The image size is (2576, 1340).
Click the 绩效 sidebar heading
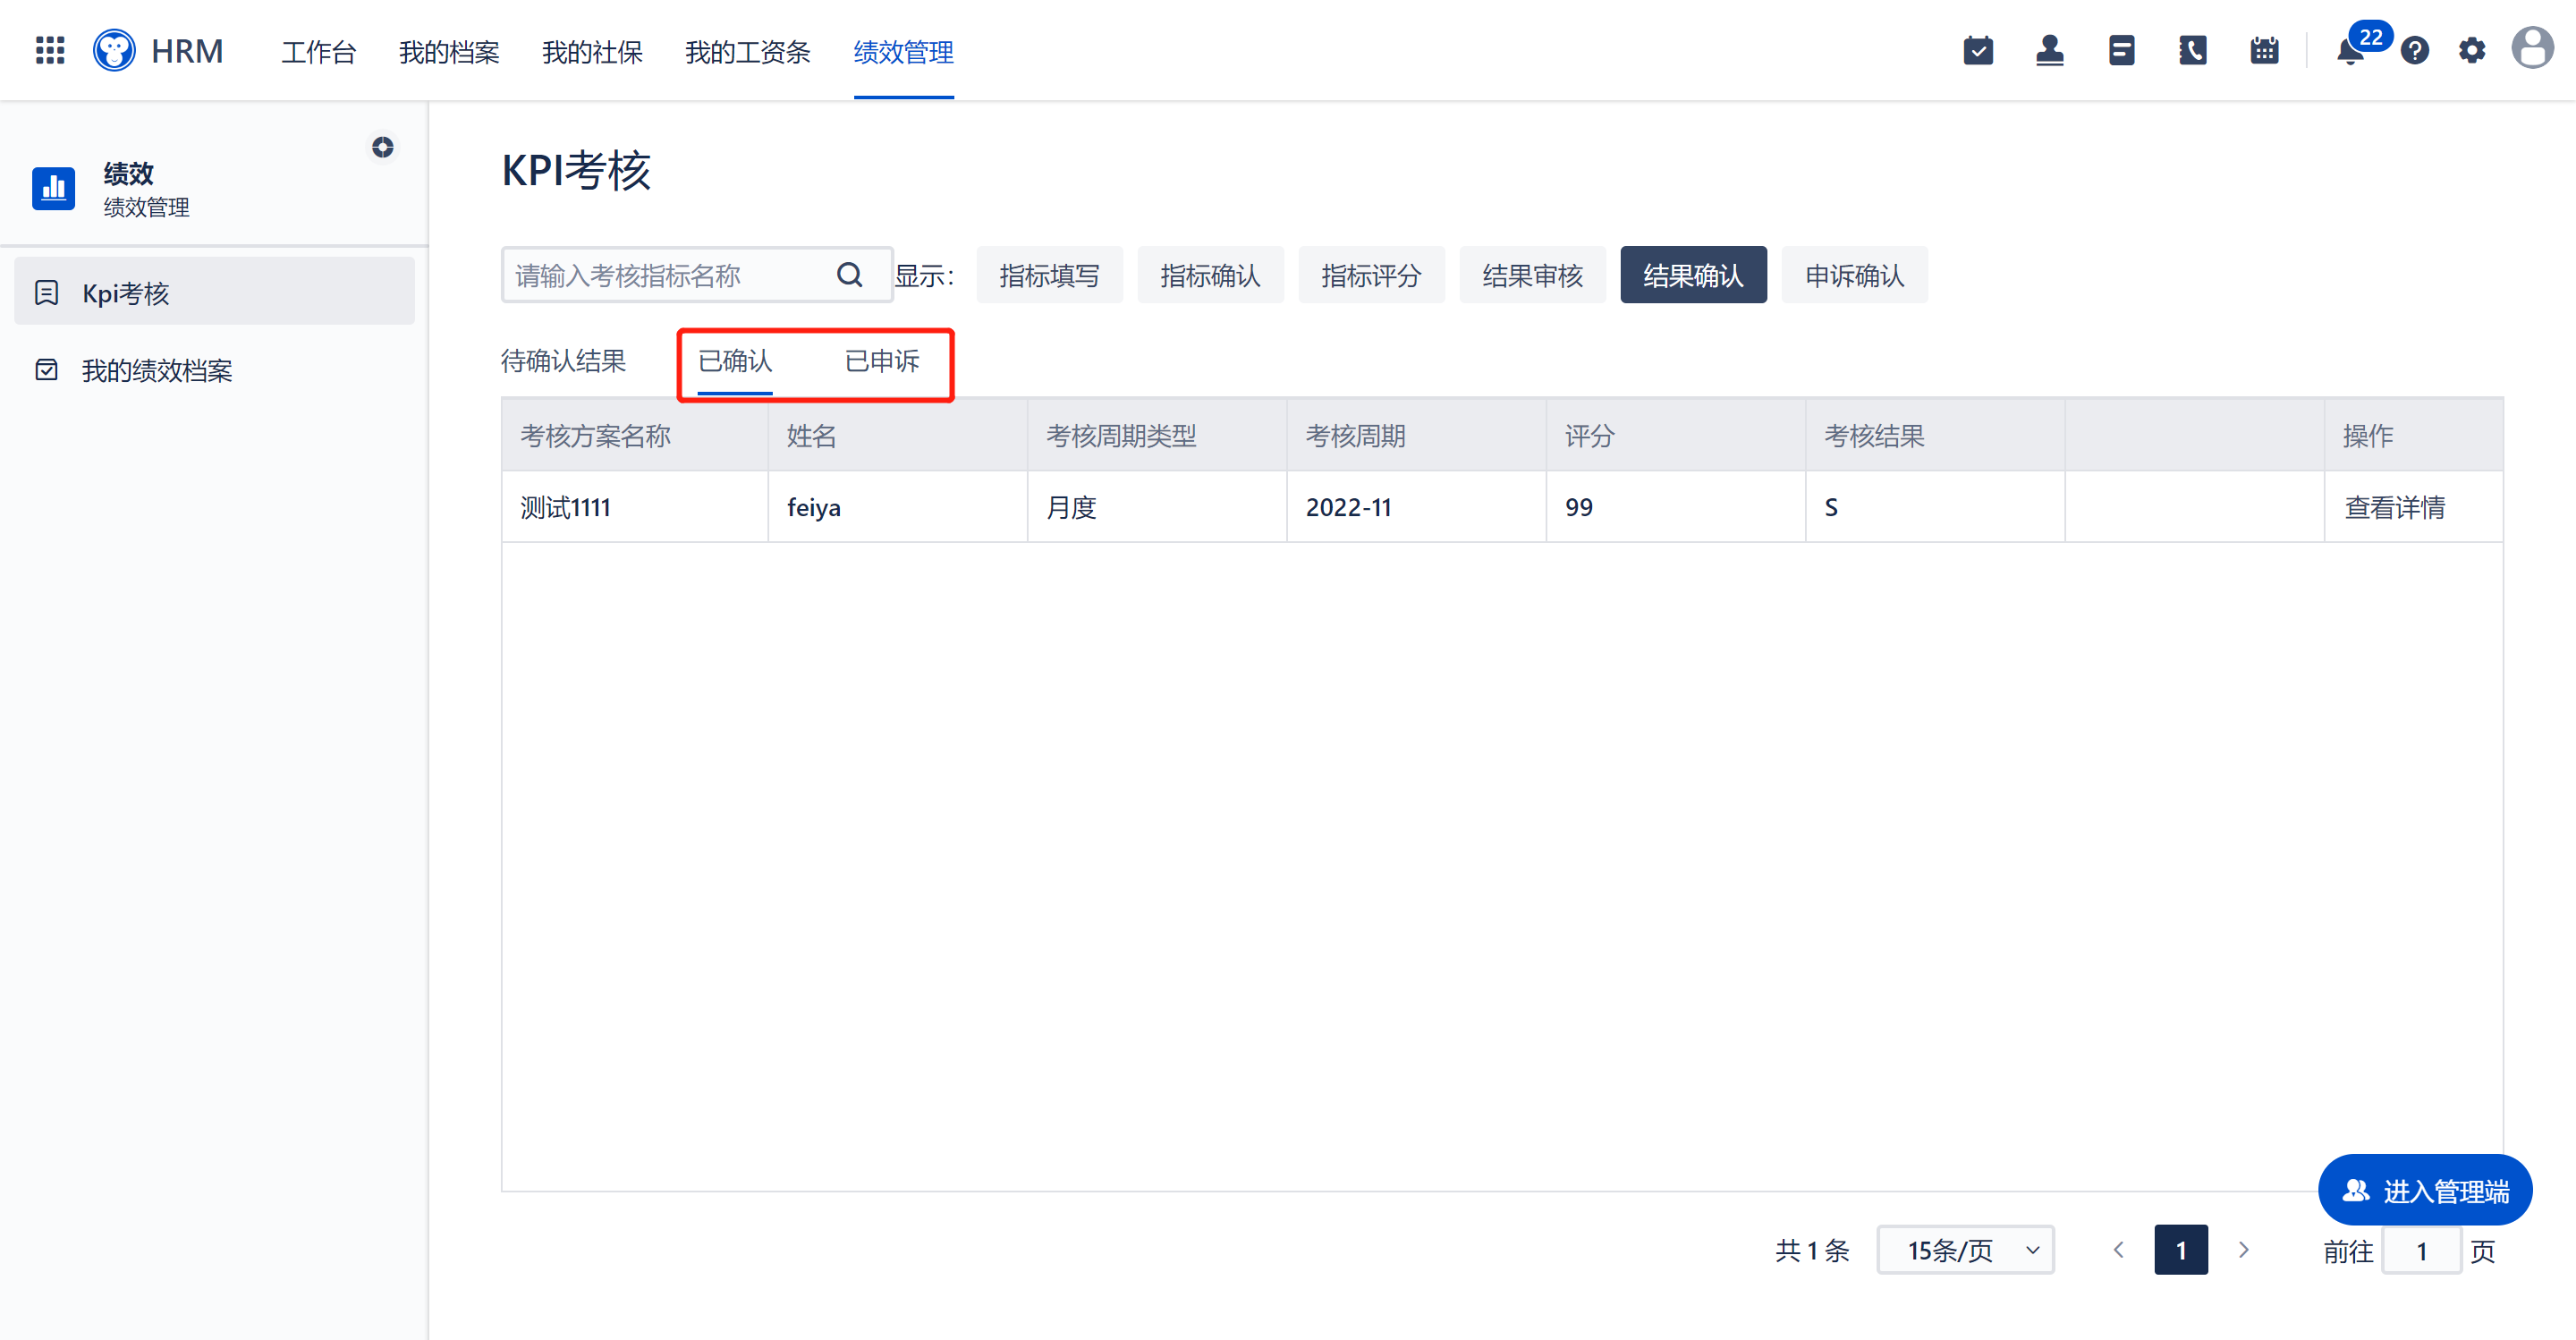point(128,173)
